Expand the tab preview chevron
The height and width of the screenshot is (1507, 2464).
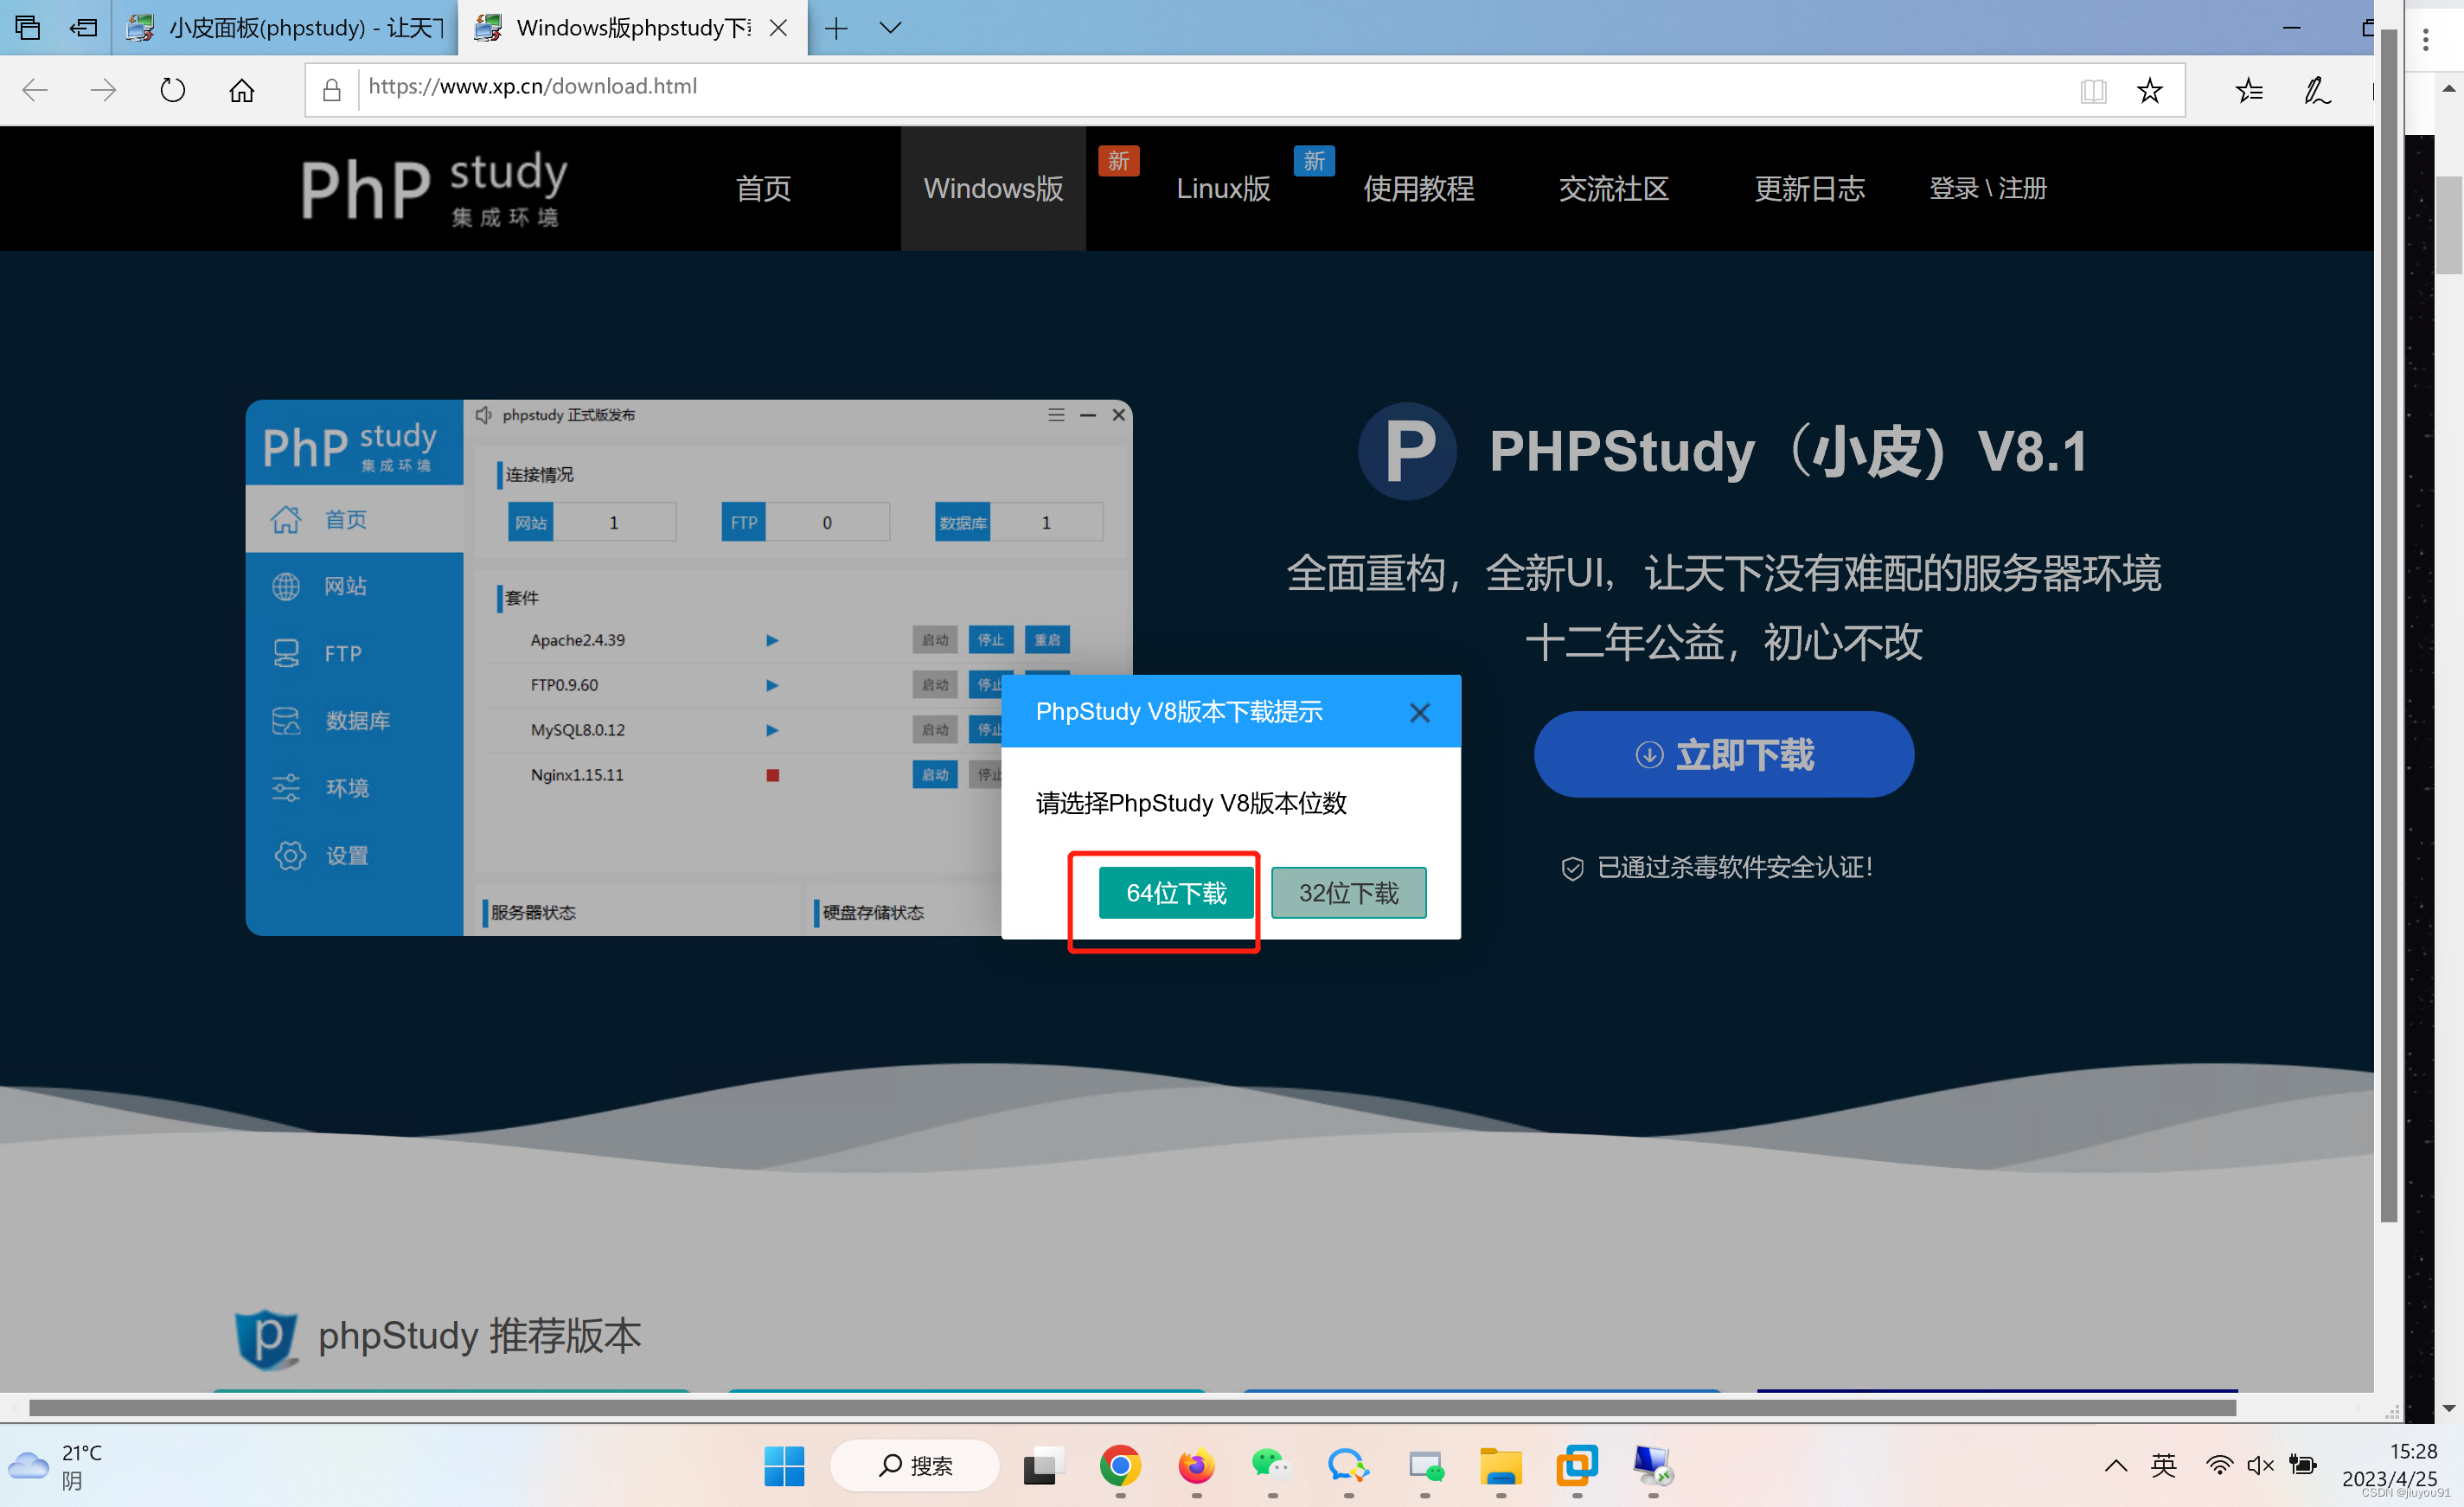click(890, 27)
